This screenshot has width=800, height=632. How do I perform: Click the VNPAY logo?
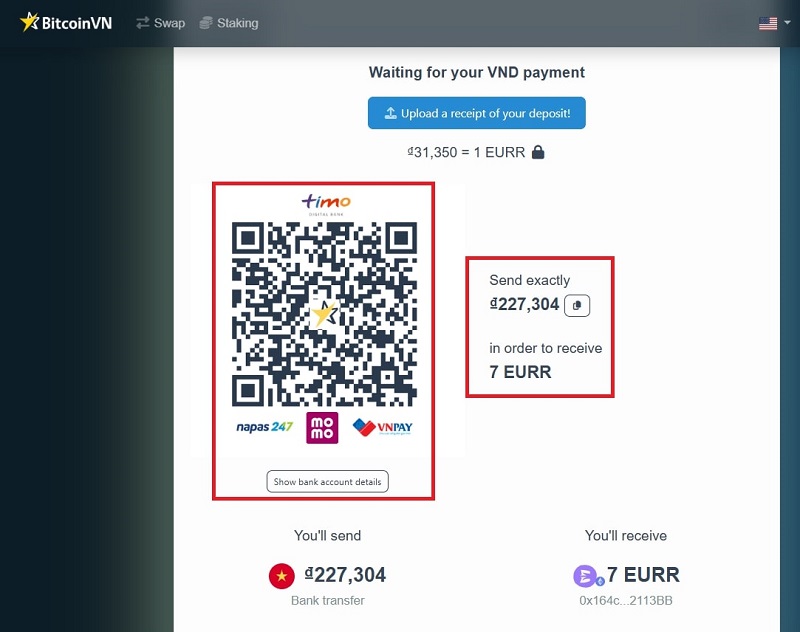pyautogui.click(x=383, y=427)
